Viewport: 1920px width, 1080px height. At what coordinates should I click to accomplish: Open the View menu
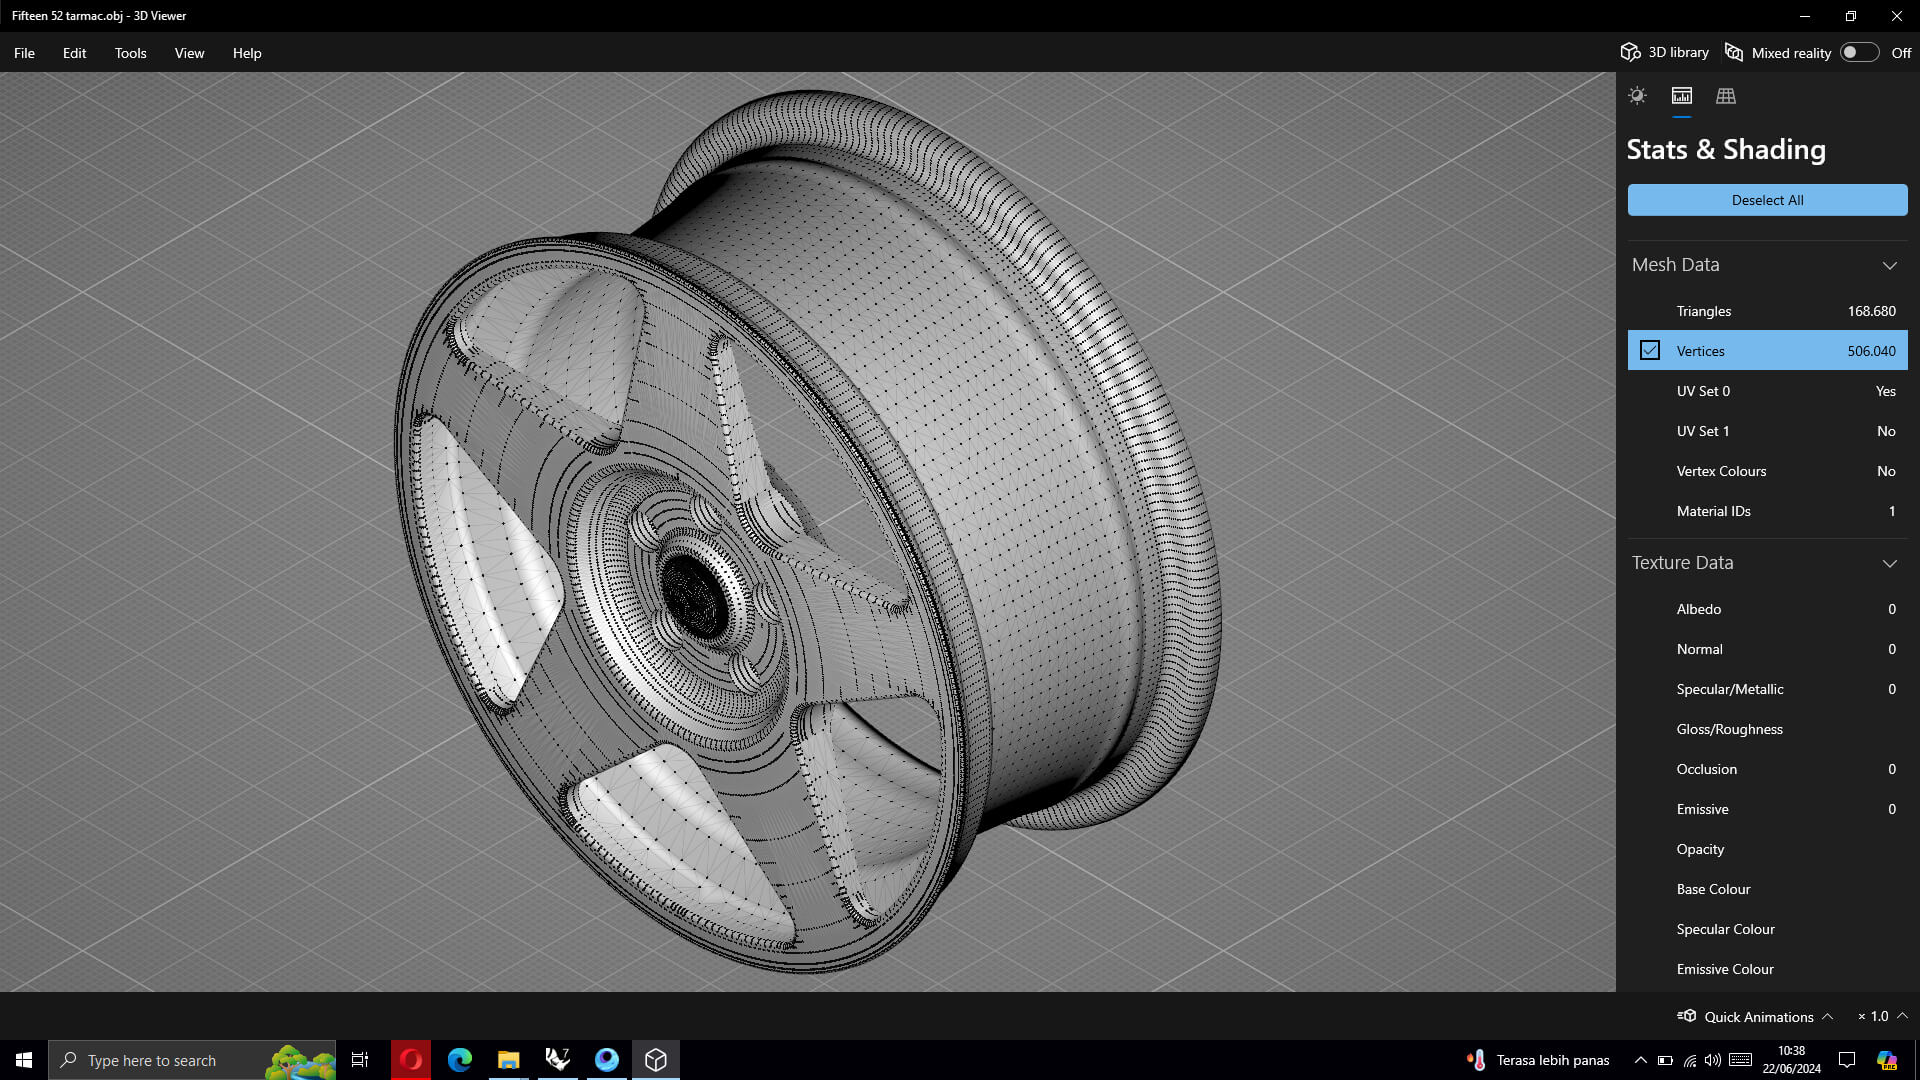(x=189, y=53)
